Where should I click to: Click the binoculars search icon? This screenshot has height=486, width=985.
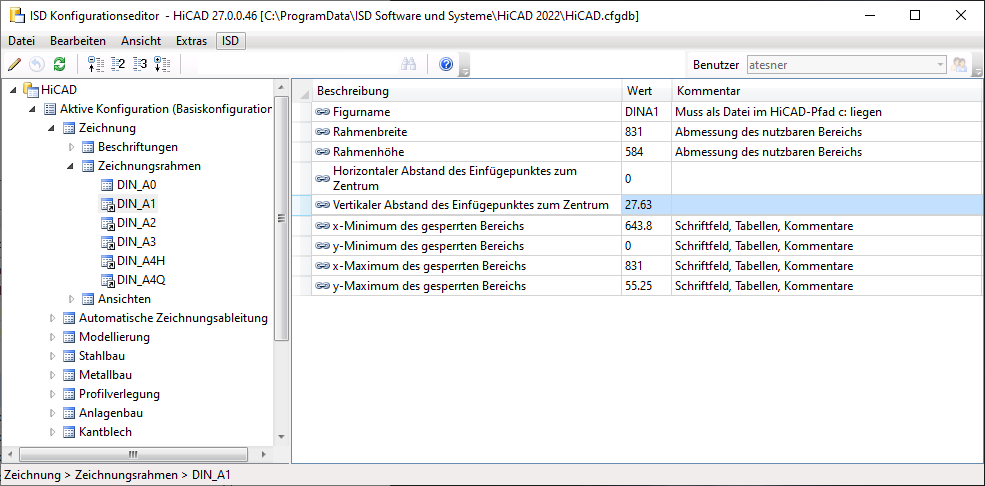click(x=410, y=63)
